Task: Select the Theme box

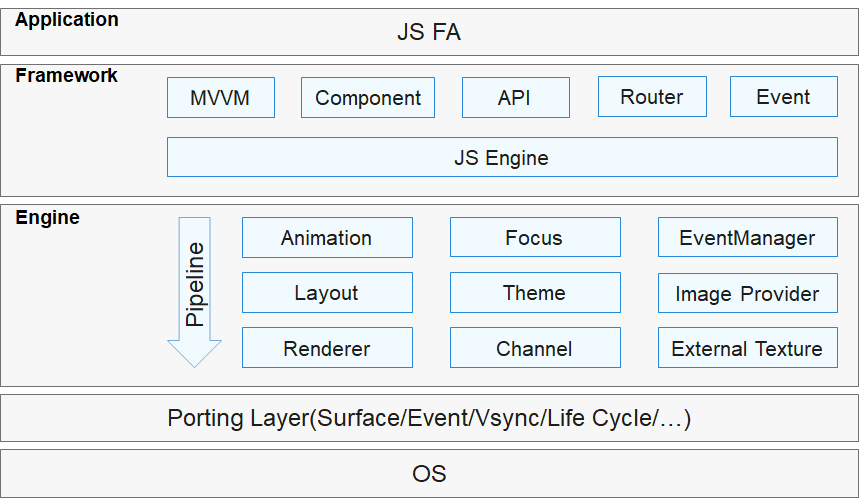Action: tap(534, 293)
